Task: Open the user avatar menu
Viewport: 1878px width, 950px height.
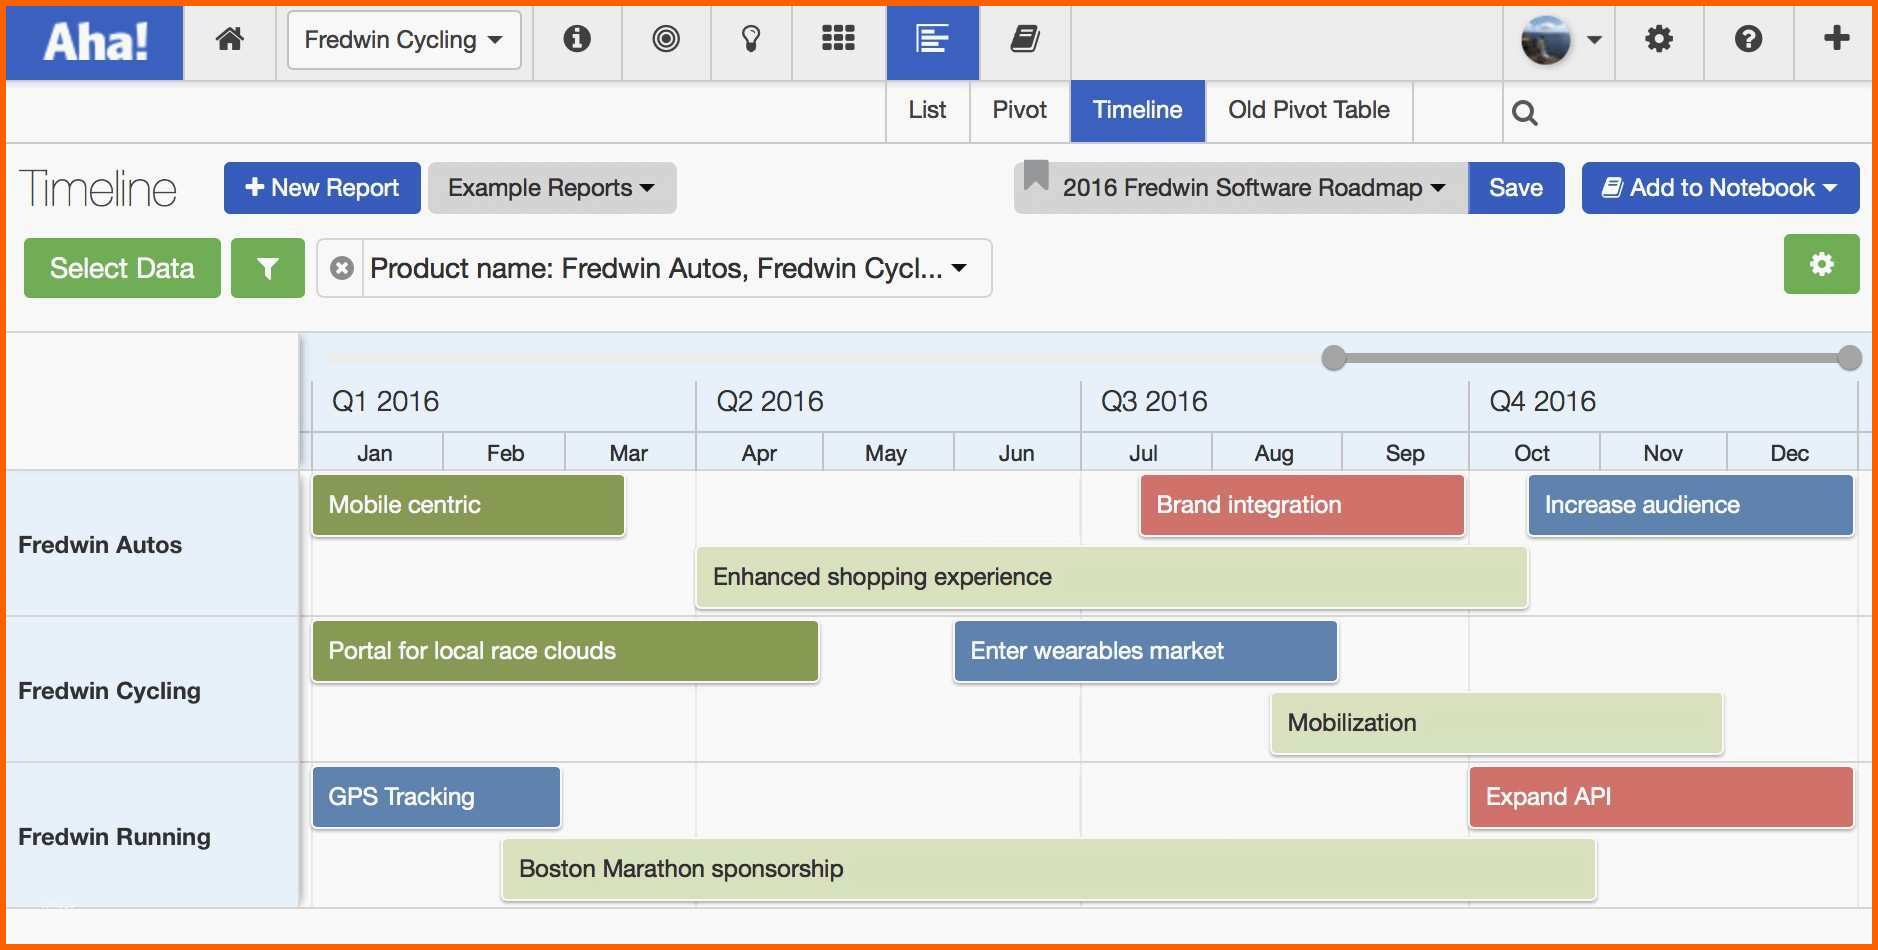Action: (1560, 40)
